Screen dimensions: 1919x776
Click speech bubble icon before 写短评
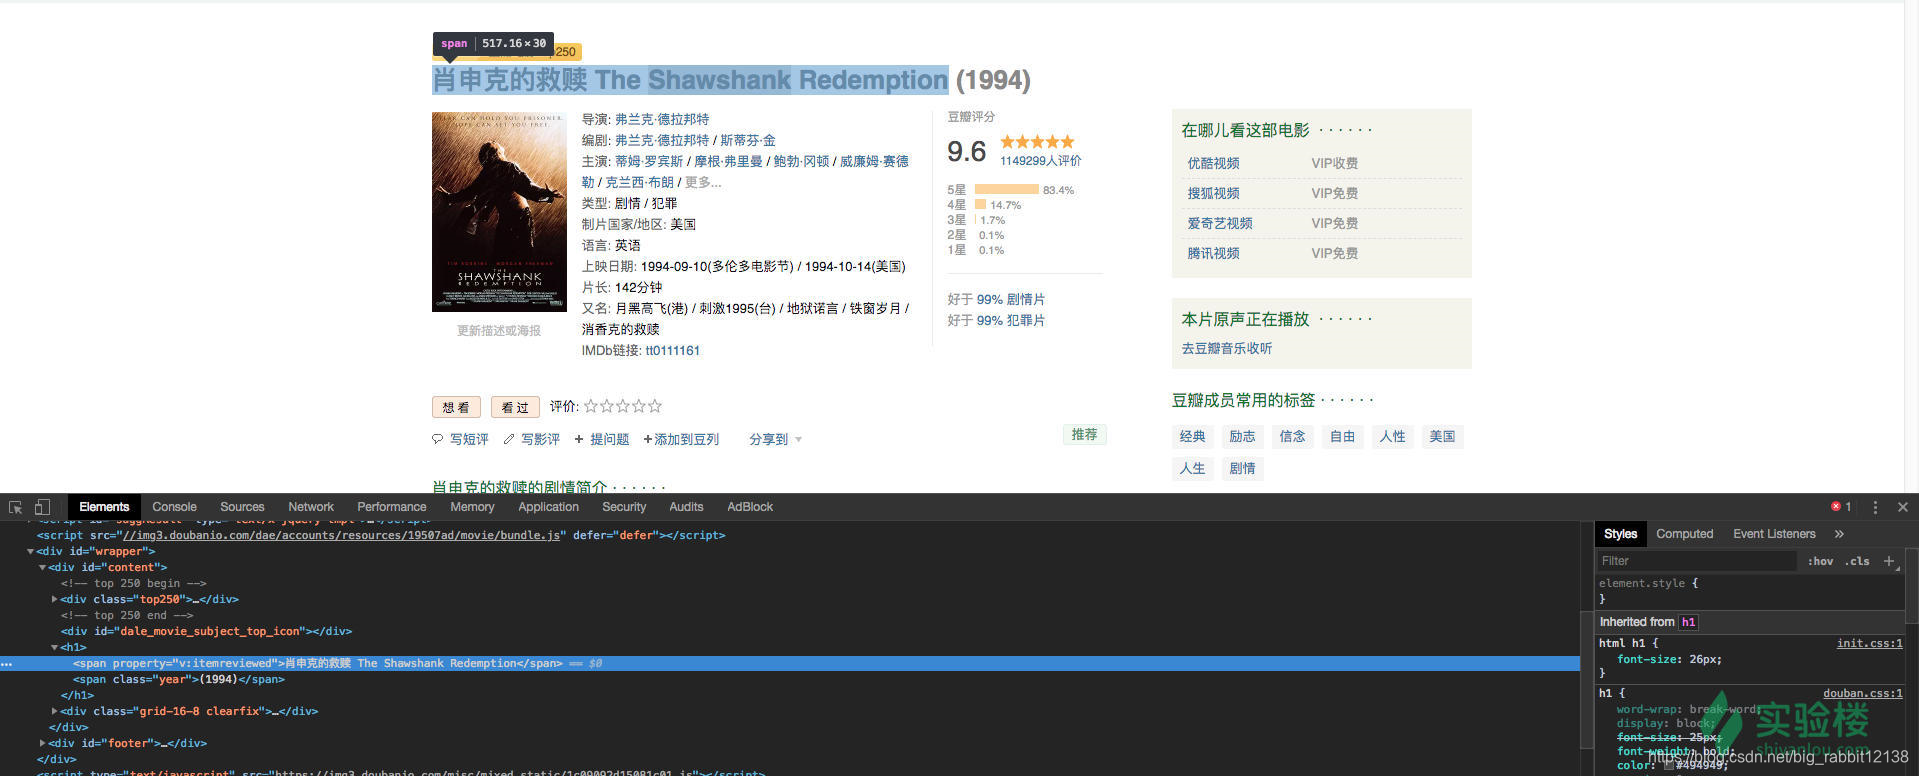[x=437, y=439]
